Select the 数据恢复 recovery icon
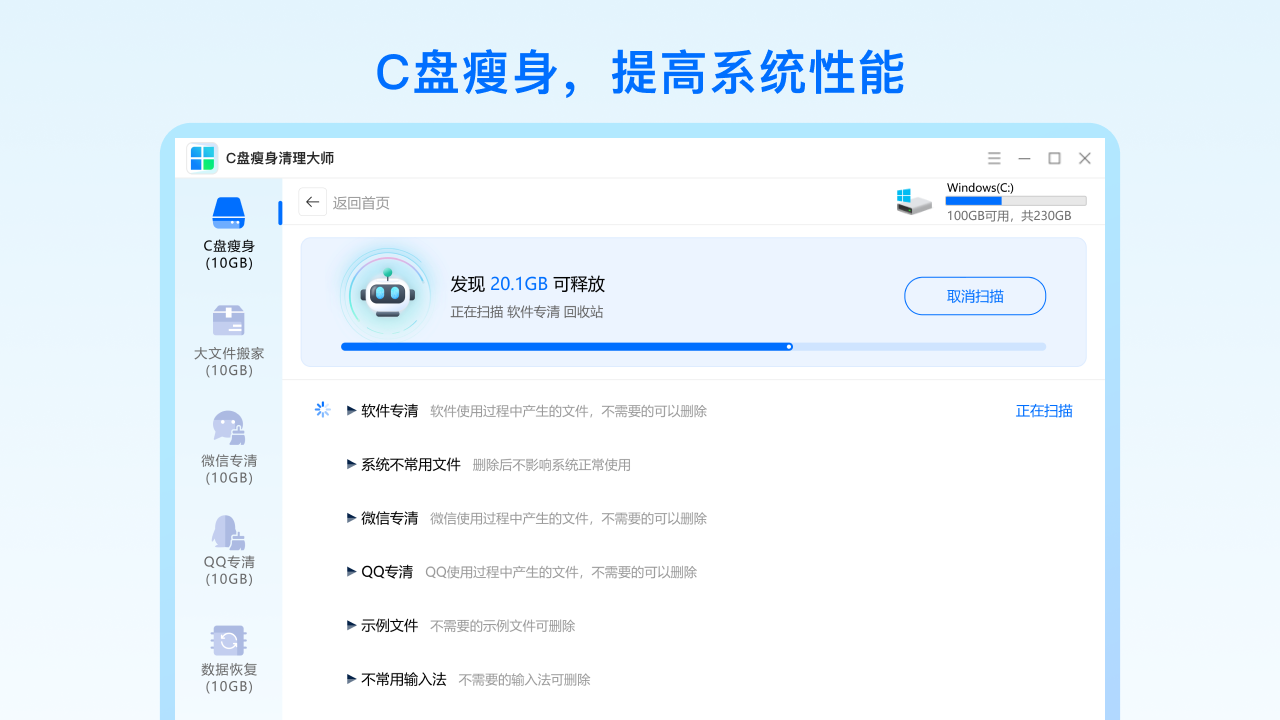 coord(229,640)
